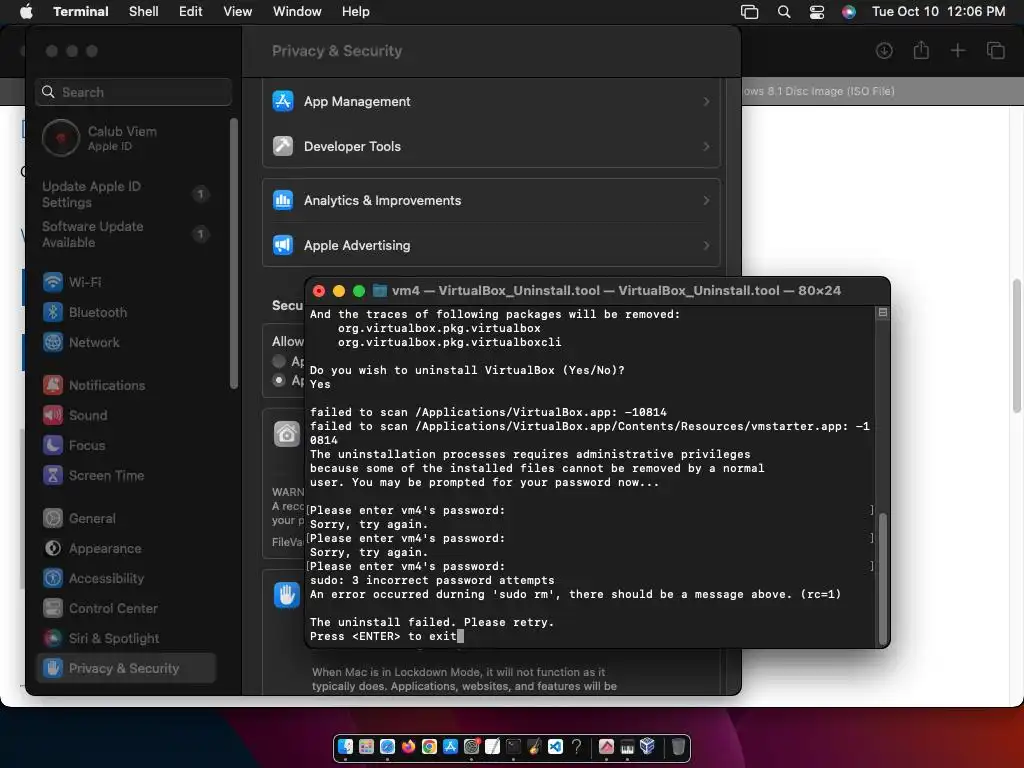Open GarageBand from the Dock
The image size is (1024, 768).
535,746
